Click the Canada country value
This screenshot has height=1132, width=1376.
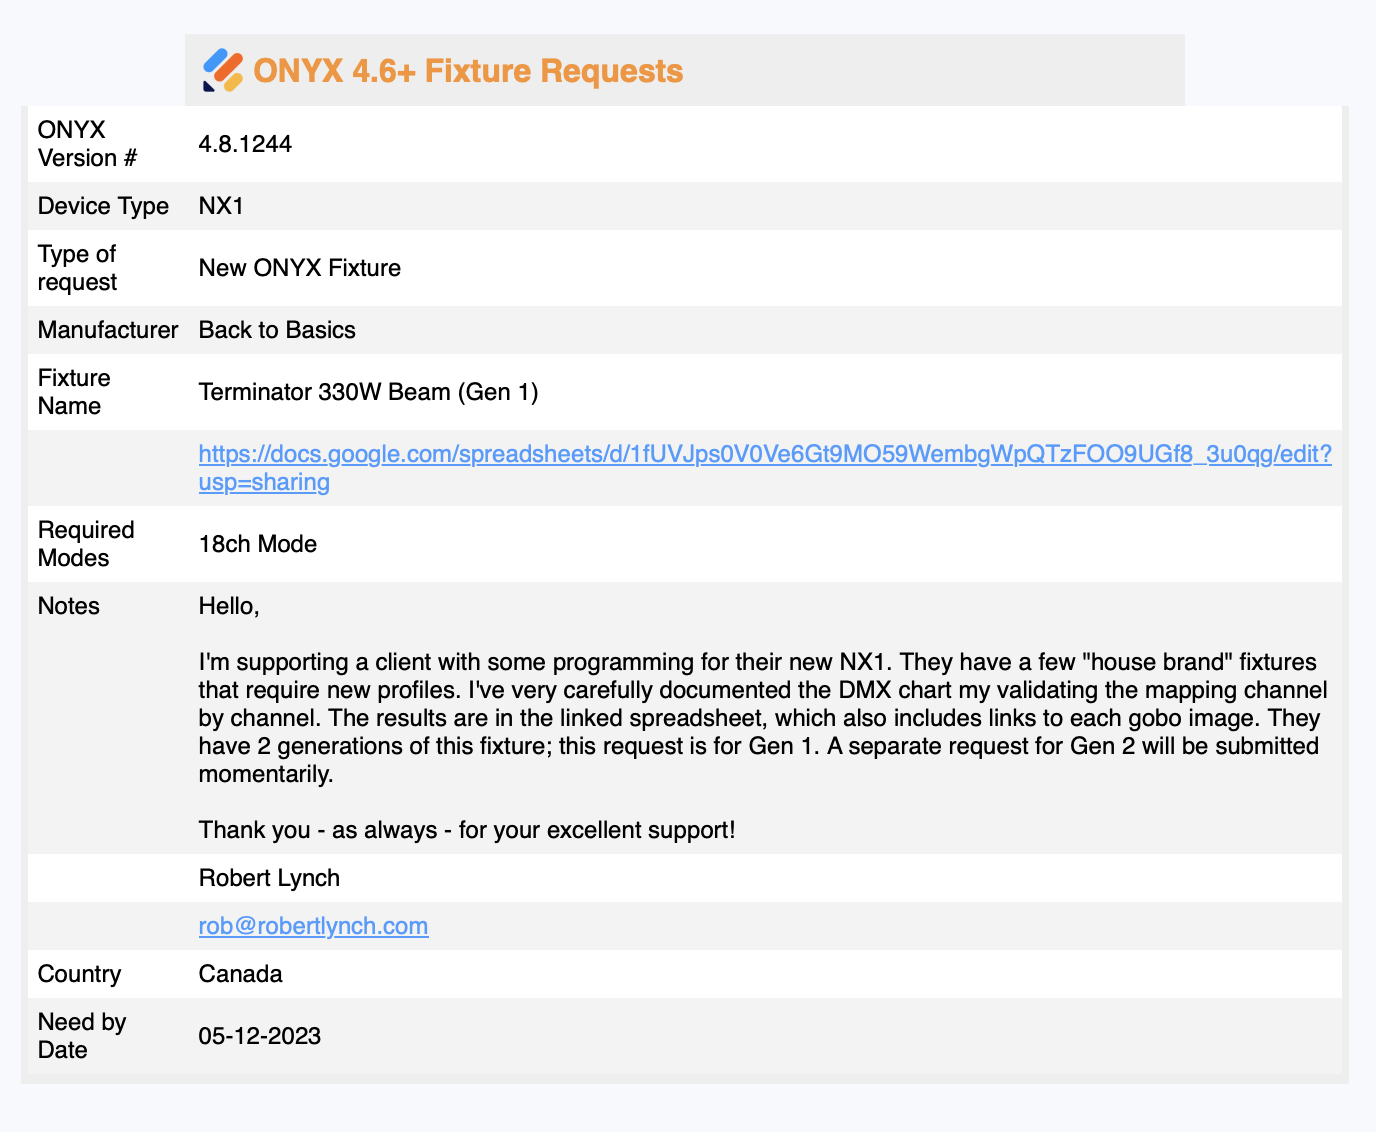coord(240,974)
